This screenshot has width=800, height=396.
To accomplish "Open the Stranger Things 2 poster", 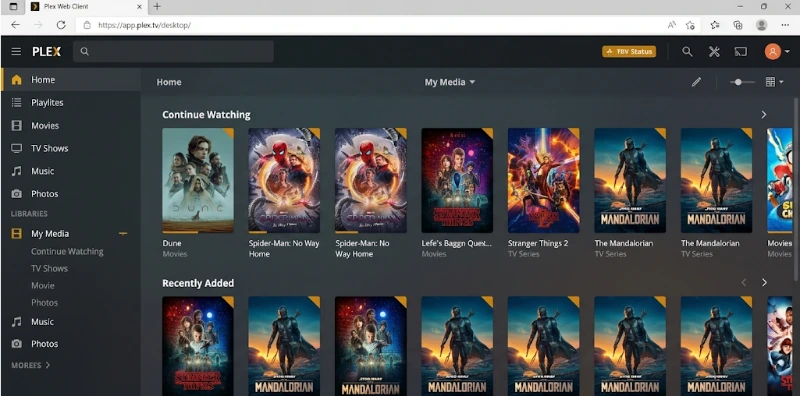I will coord(543,181).
